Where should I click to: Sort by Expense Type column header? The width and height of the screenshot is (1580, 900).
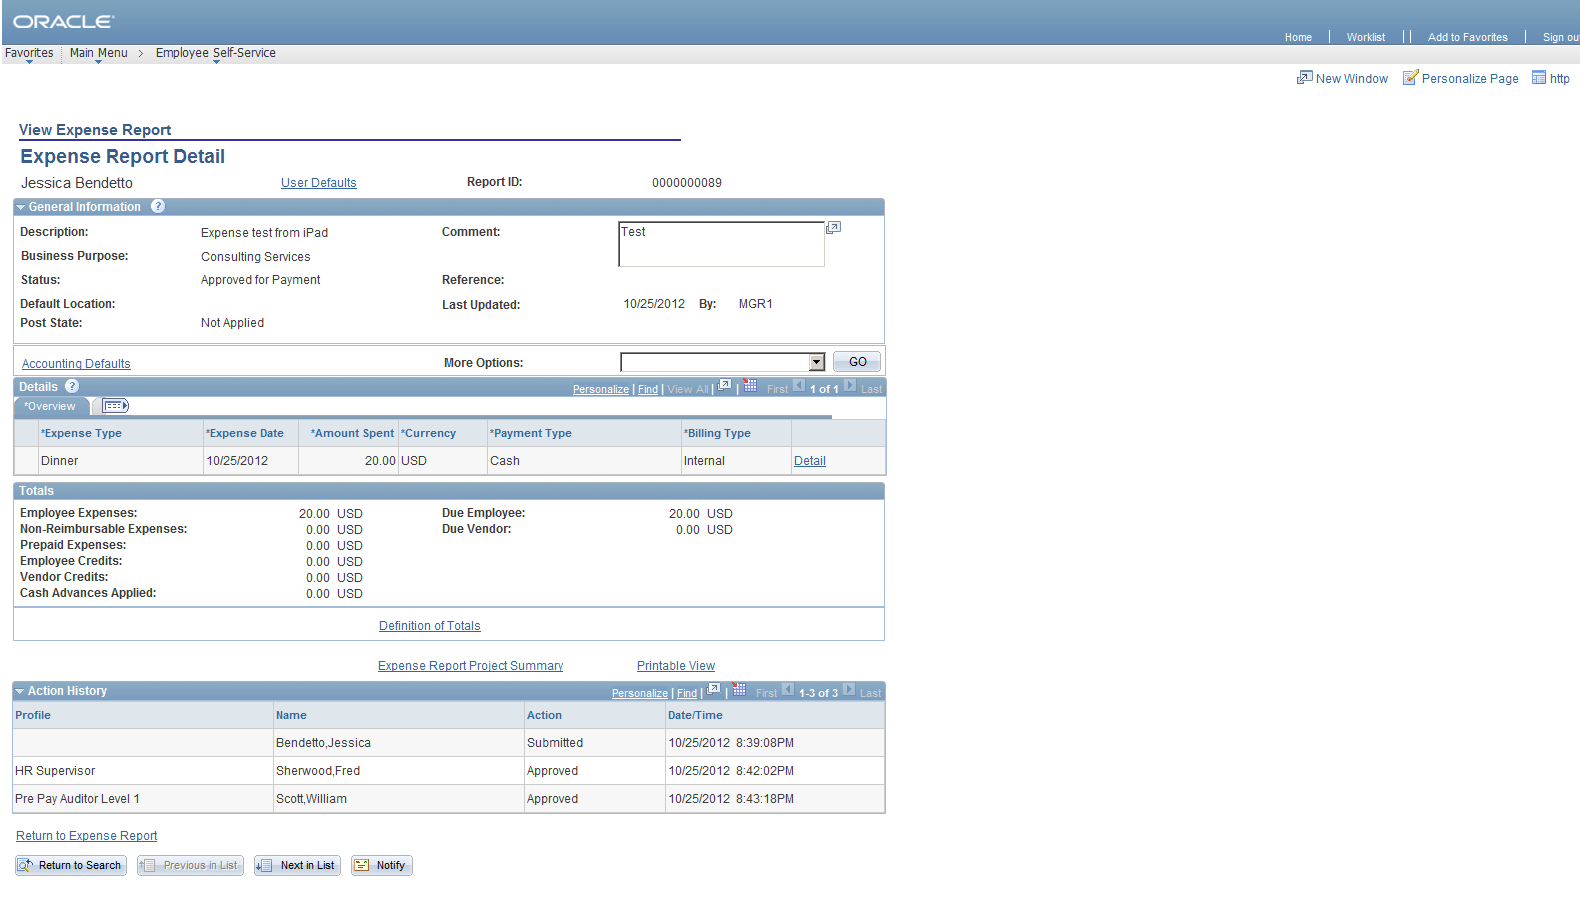[x=82, y=433]
